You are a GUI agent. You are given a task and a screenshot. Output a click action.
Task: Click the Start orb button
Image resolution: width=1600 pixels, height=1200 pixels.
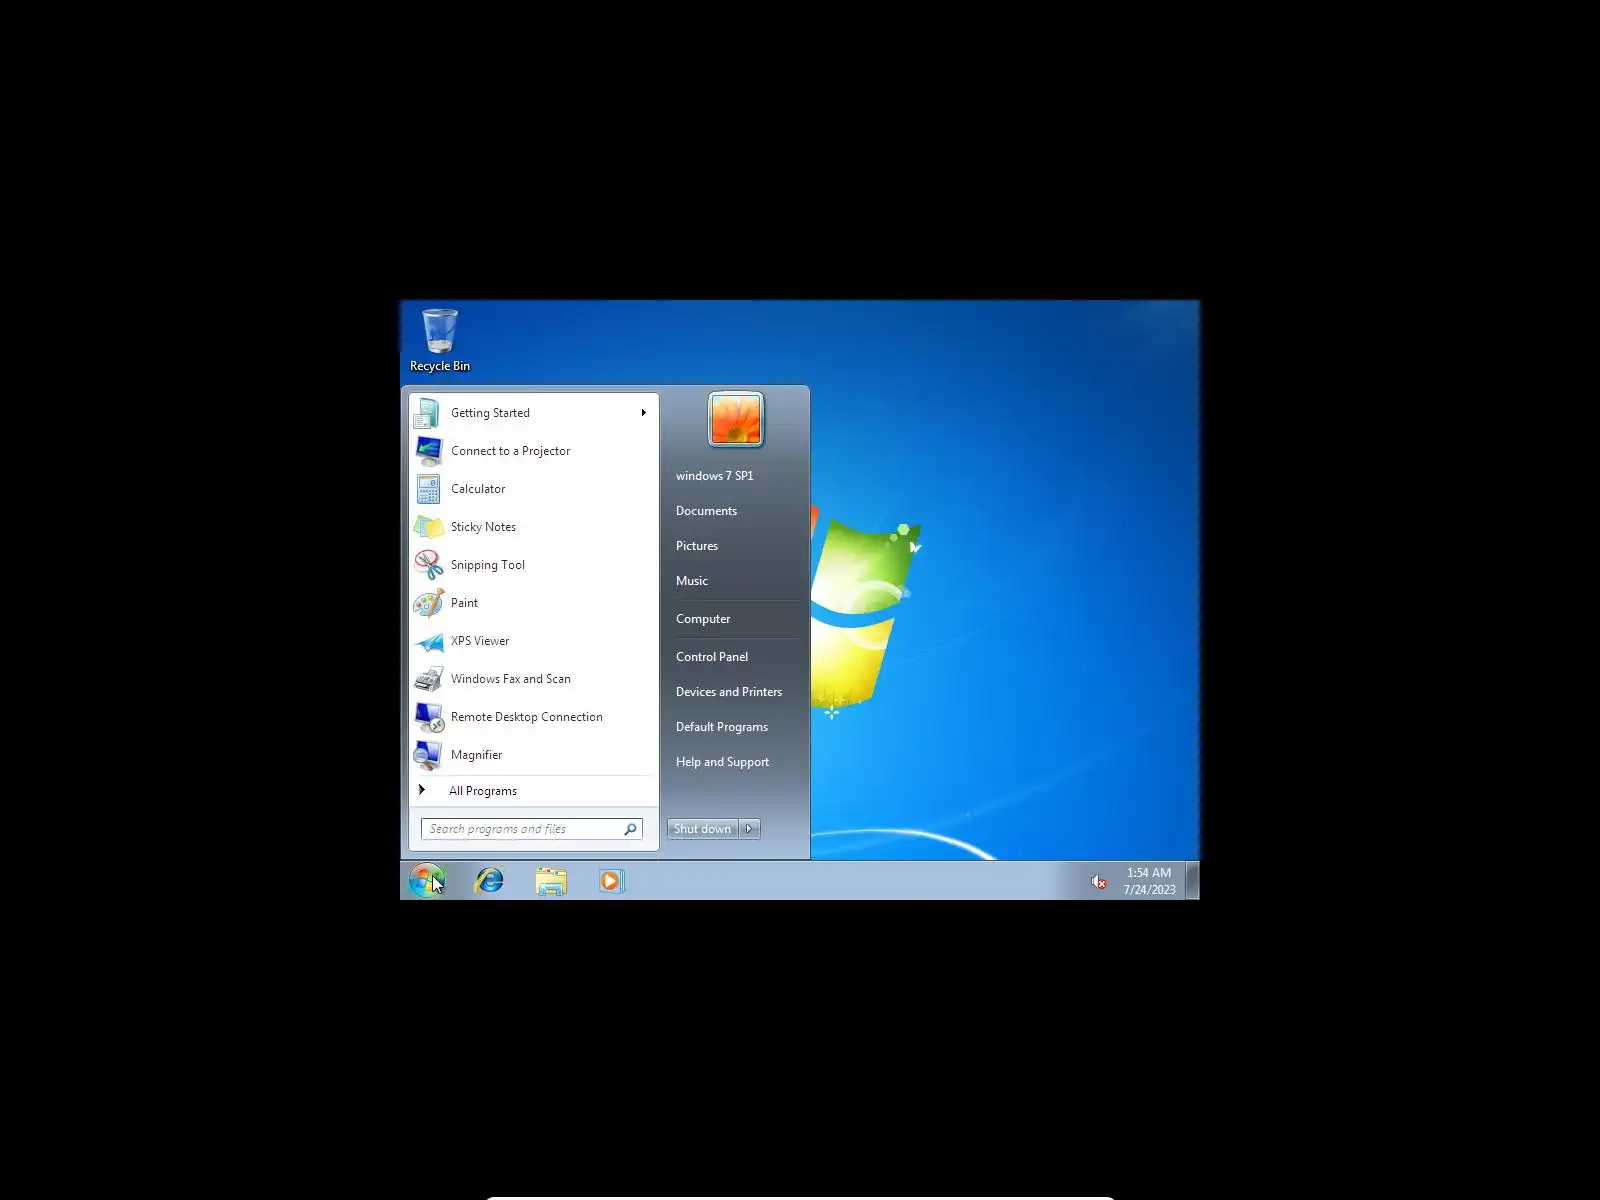427,880
